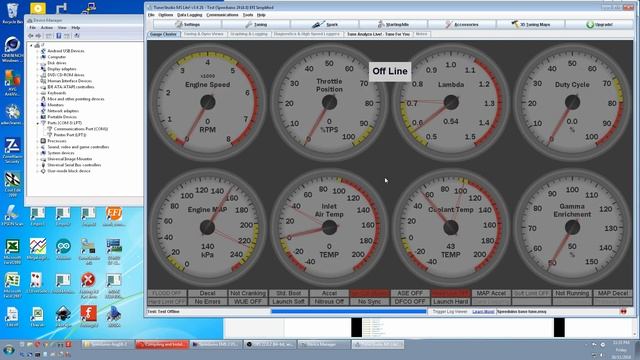
Task: Click the 'Launch Hard' status indicator
Action: tap(451, 302)
